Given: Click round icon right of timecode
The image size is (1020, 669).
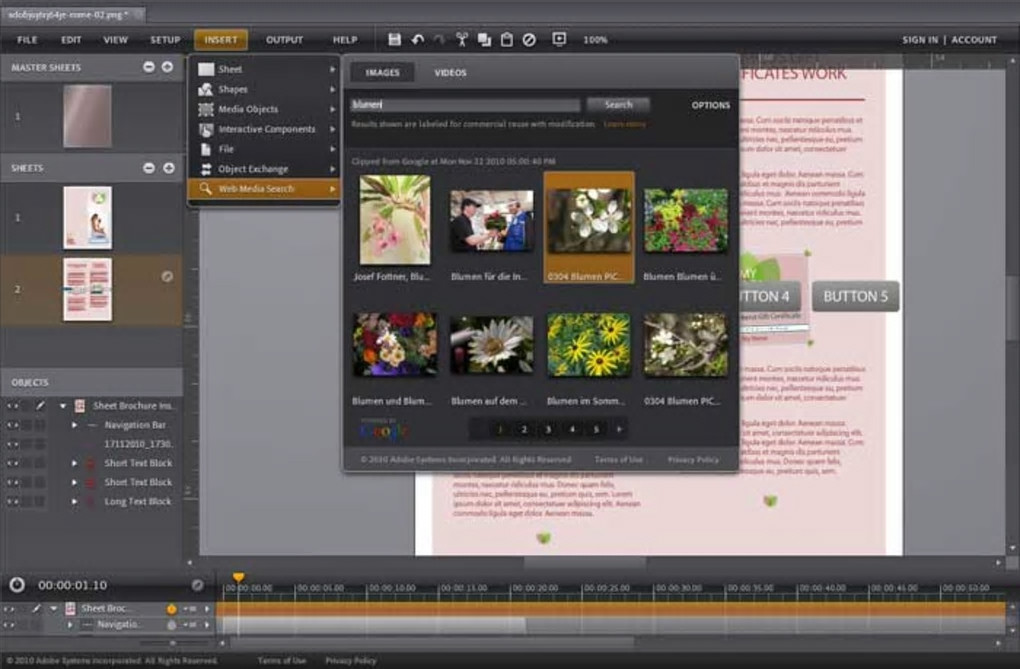Looking at the screenshot, I should point(198,585).
